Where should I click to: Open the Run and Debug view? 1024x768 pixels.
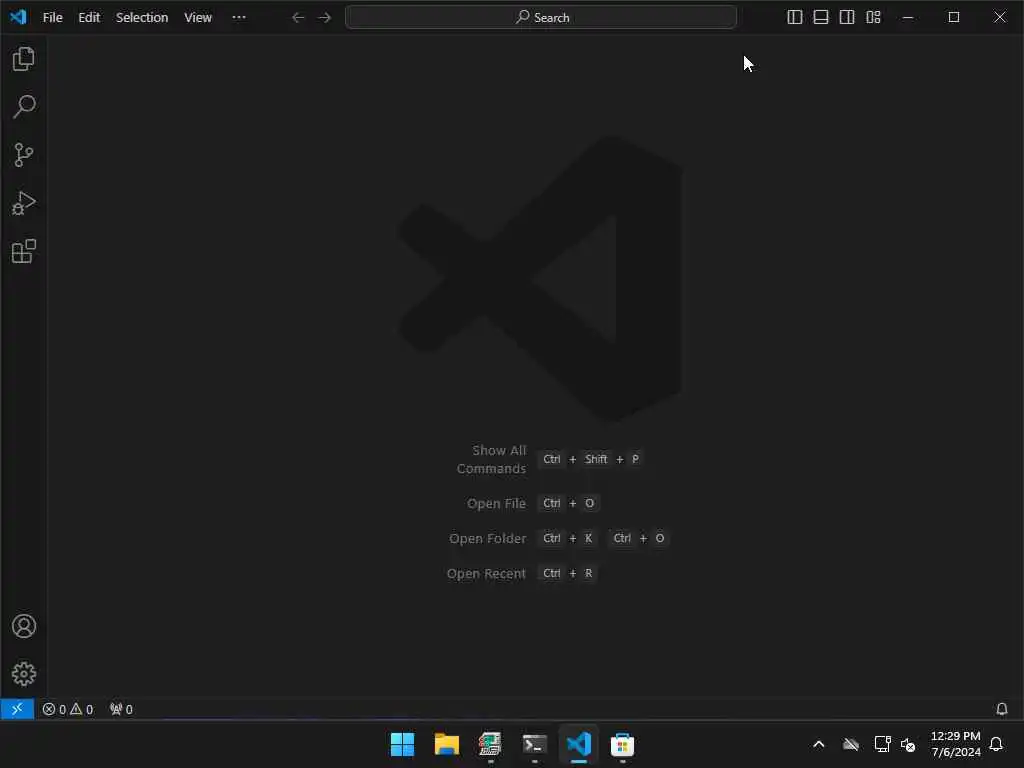24,203
